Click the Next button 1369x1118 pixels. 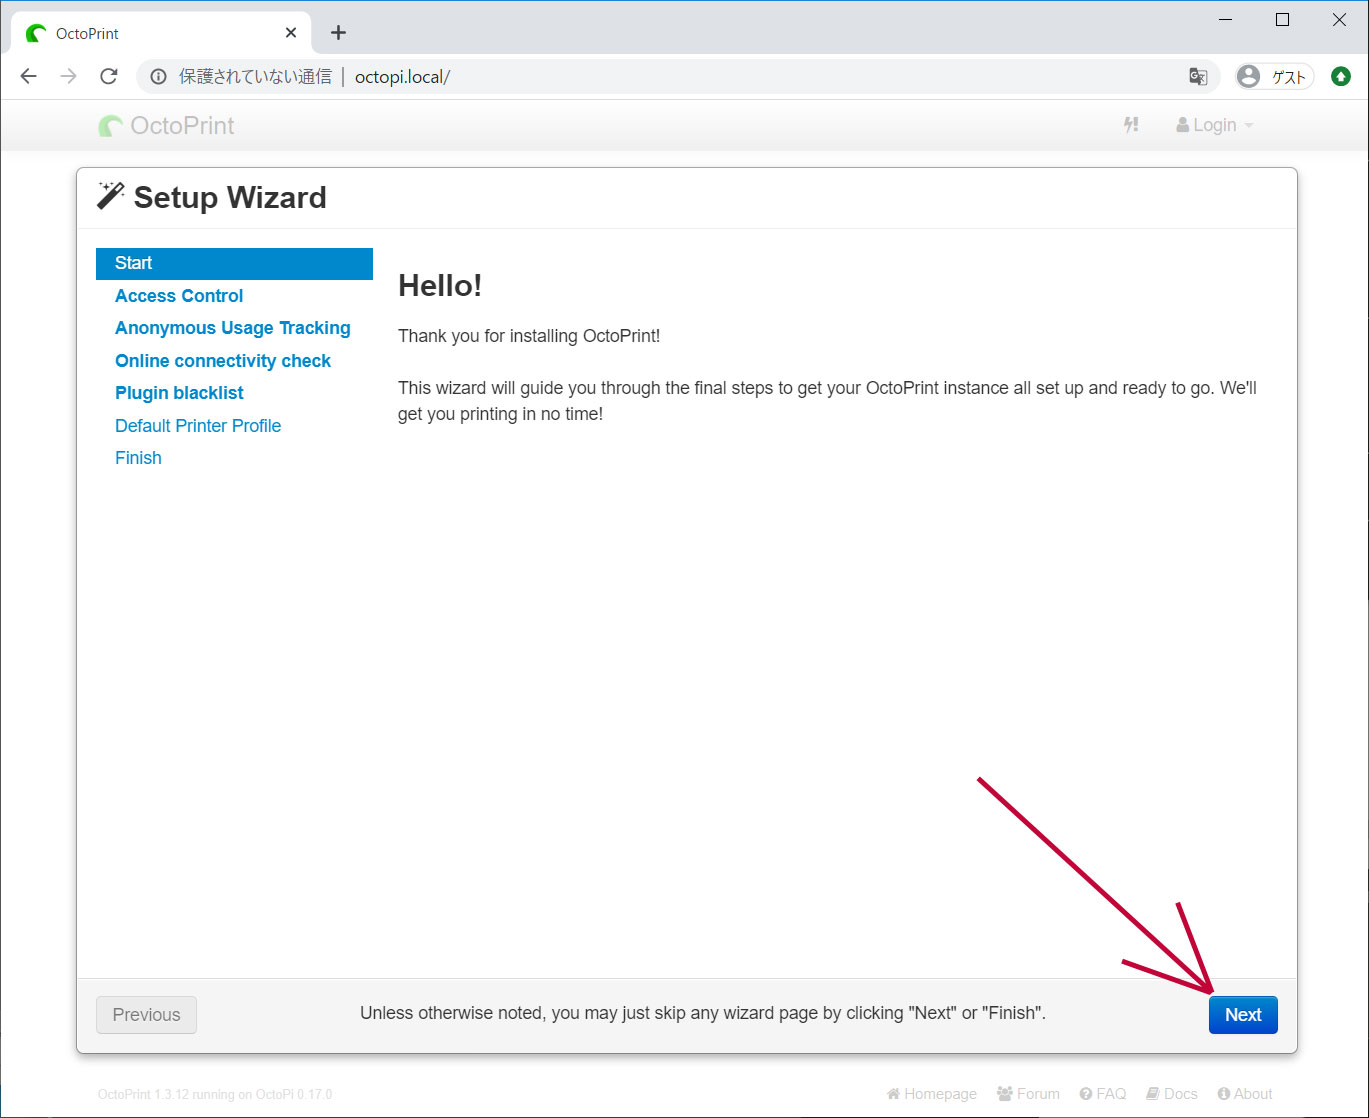click(1243, 1015)
